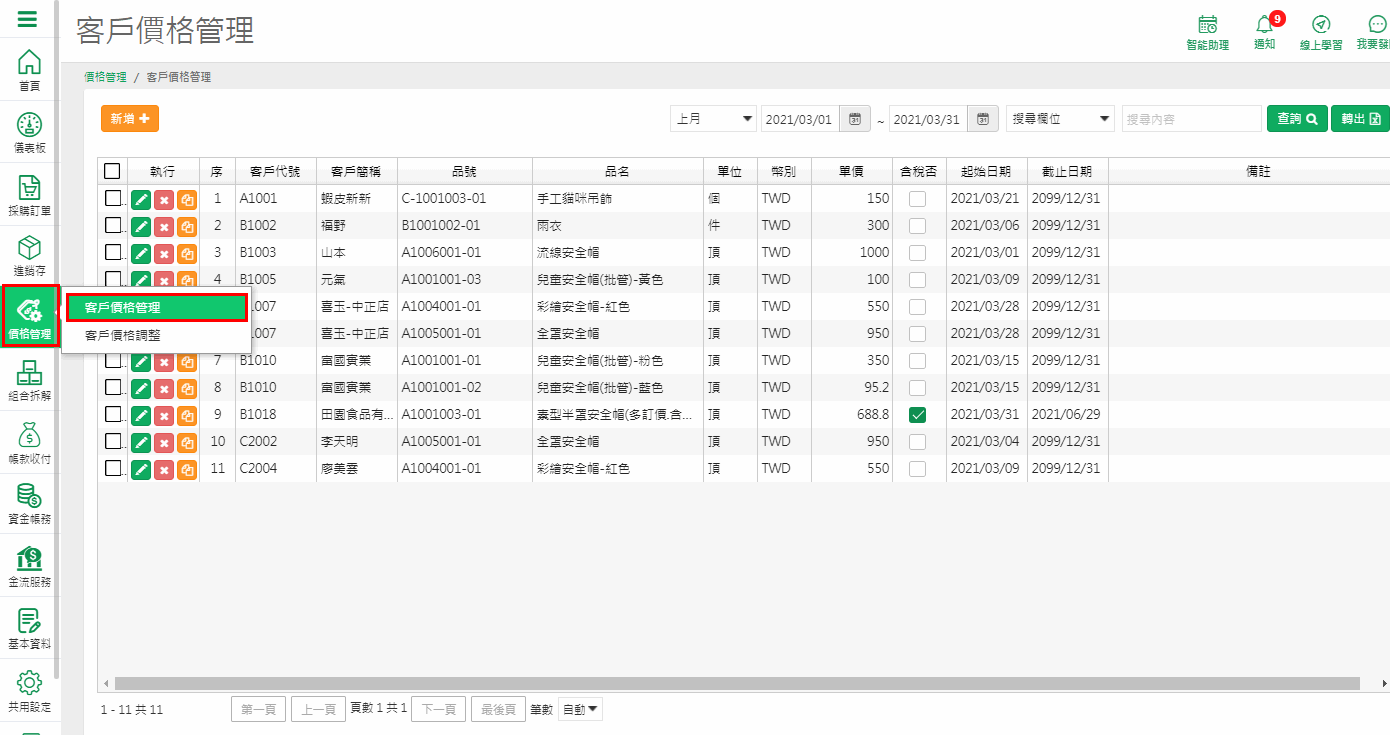This screenshot has height=735, width=1390.
Task: Open the 通知 notifications bell
Action: coord(1265,32)
